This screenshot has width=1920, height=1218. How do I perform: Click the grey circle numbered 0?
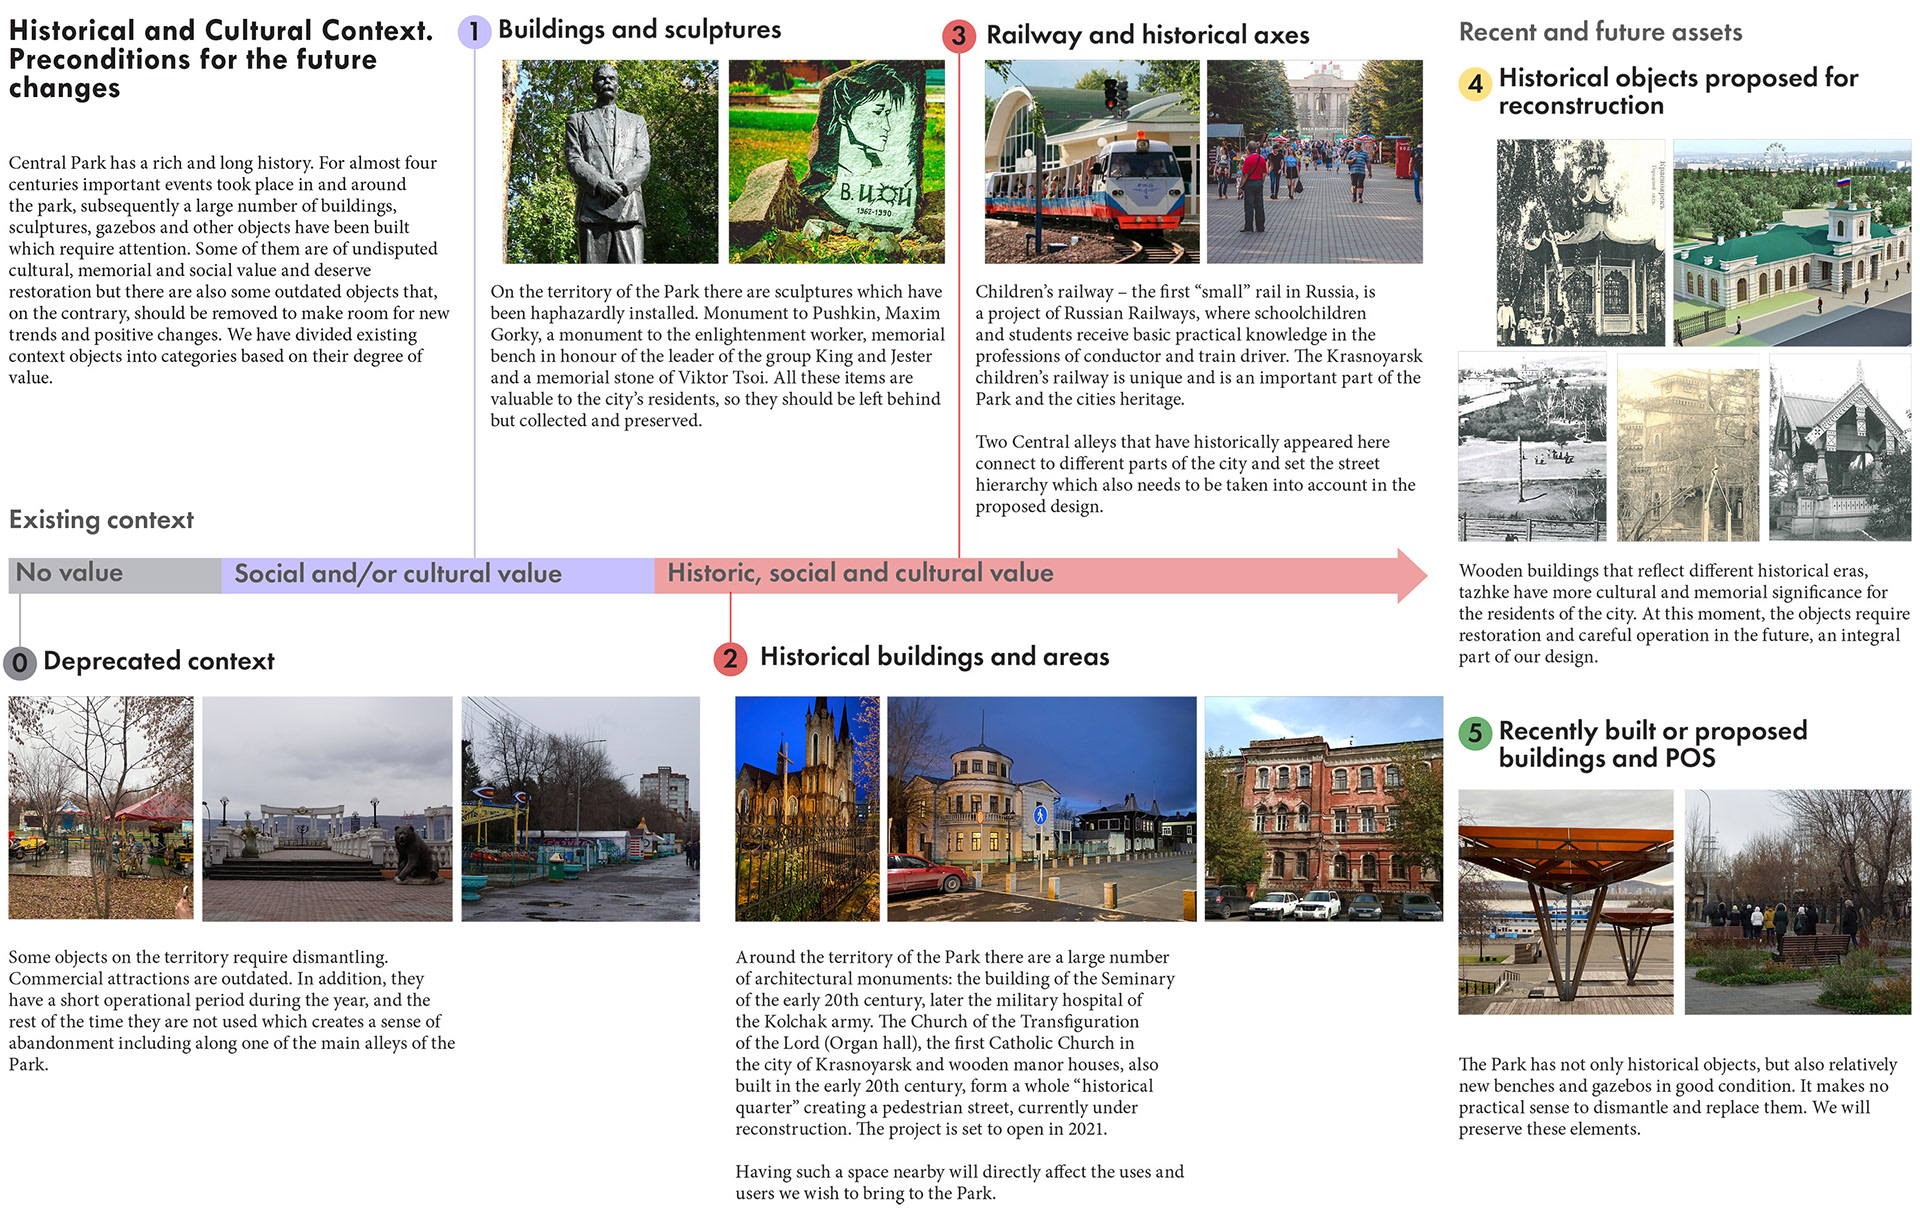19,663
